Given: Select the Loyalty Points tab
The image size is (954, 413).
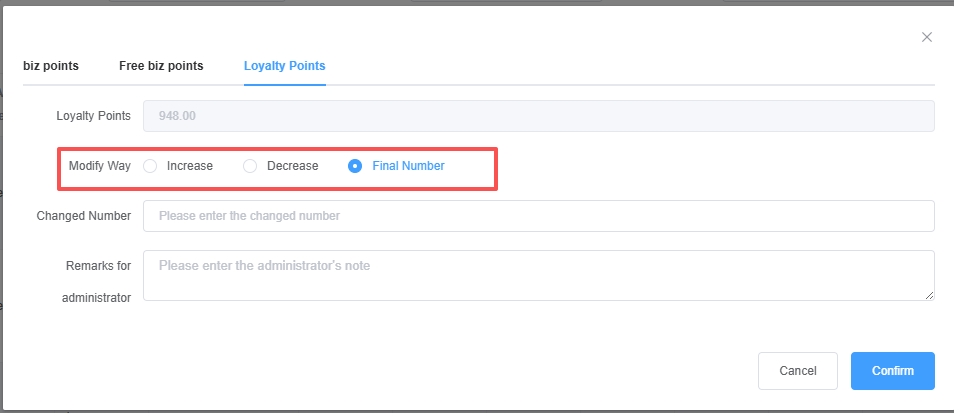Looking at the screenshot, I should click(x=284, y=66).
